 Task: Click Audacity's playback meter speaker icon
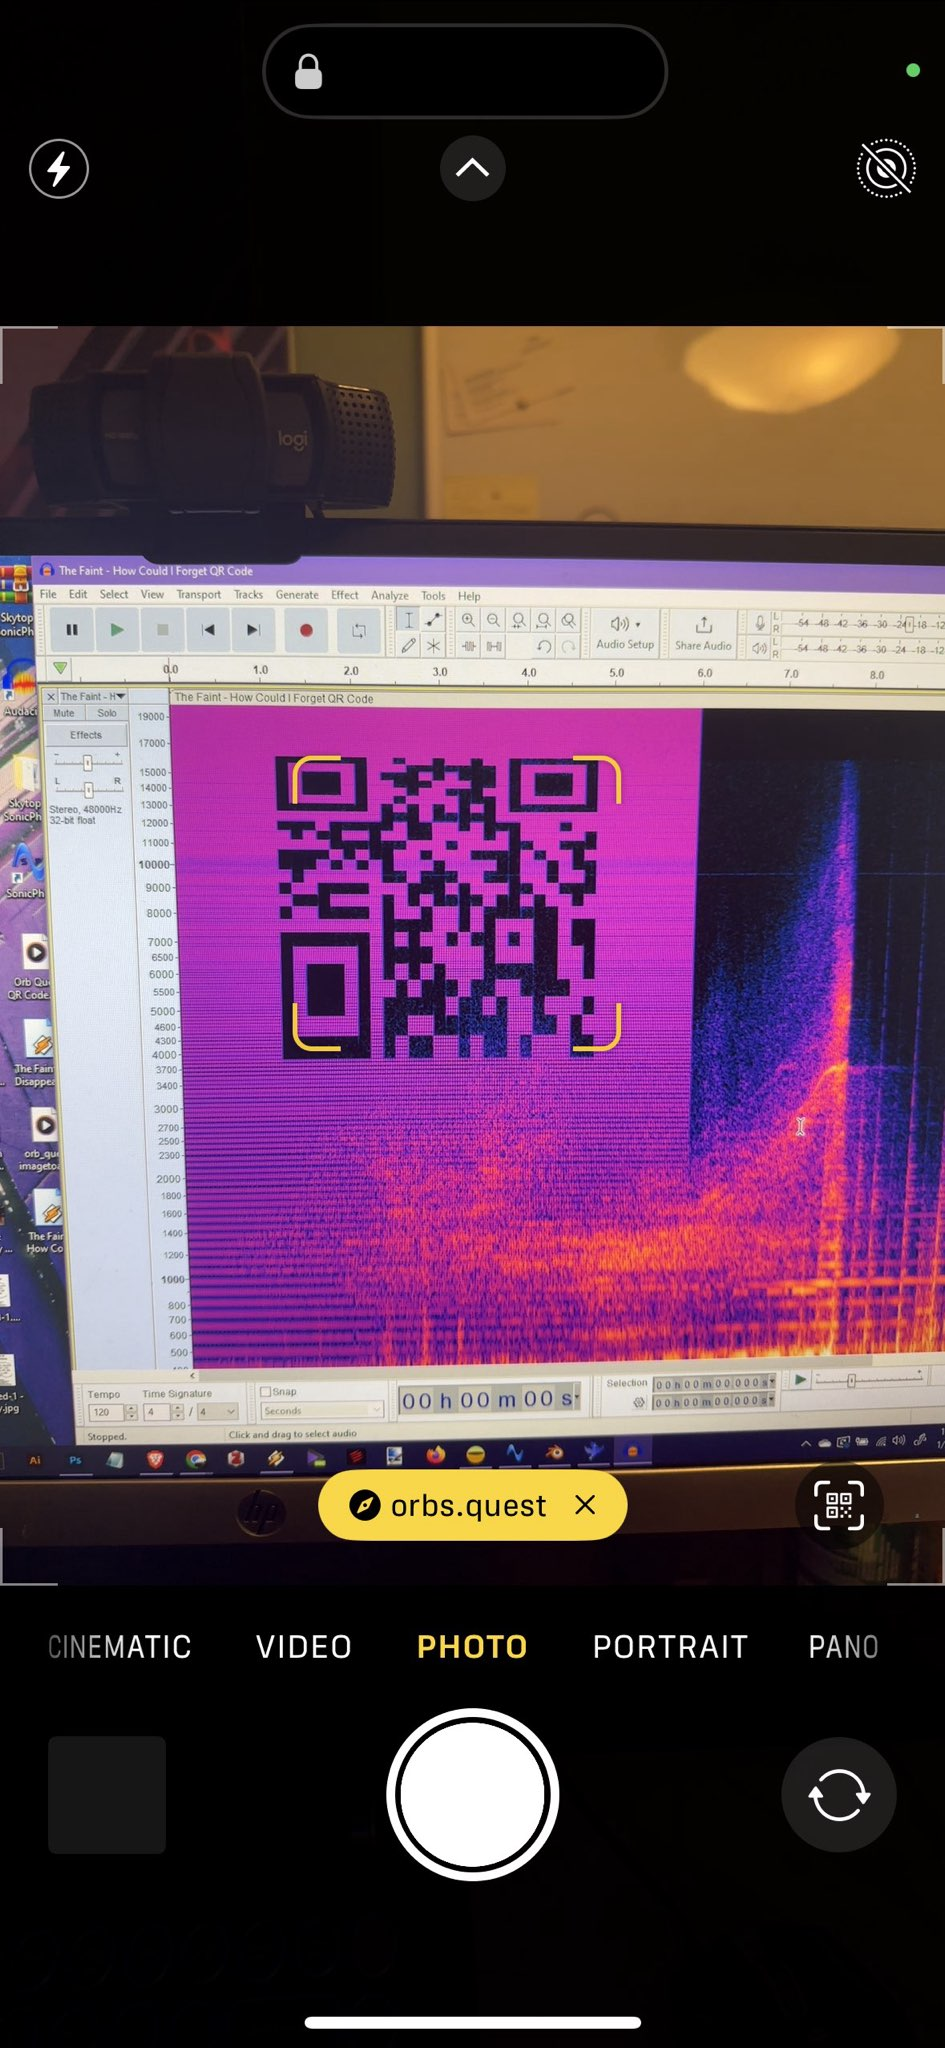759,648
